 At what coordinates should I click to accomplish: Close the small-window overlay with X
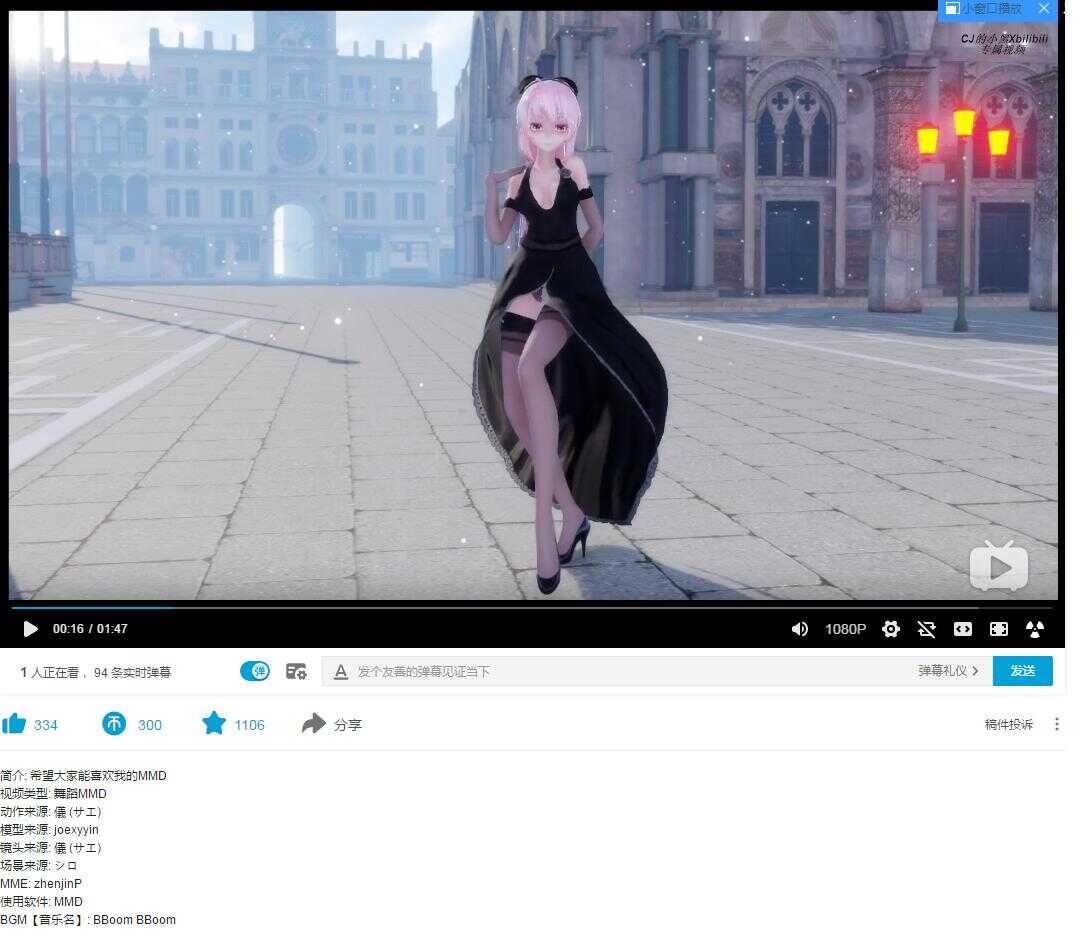click(x=1044, y=8)
